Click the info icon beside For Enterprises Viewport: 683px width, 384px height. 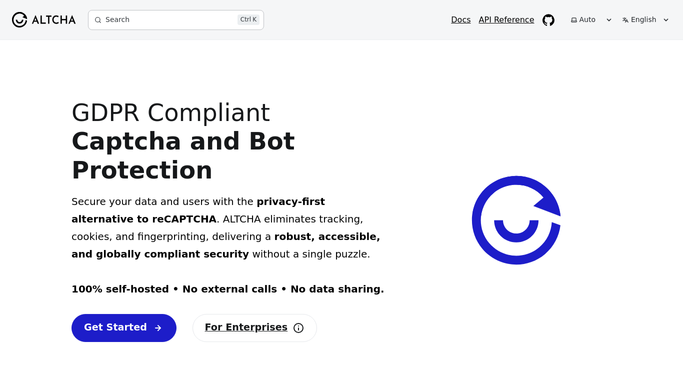(x=298, y=328)
